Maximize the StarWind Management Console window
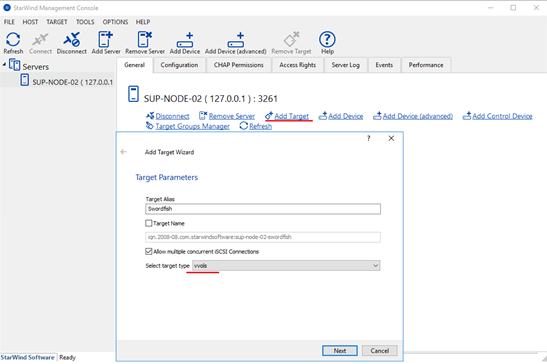This screenshot has width=547, height=364. pos(513,7)
